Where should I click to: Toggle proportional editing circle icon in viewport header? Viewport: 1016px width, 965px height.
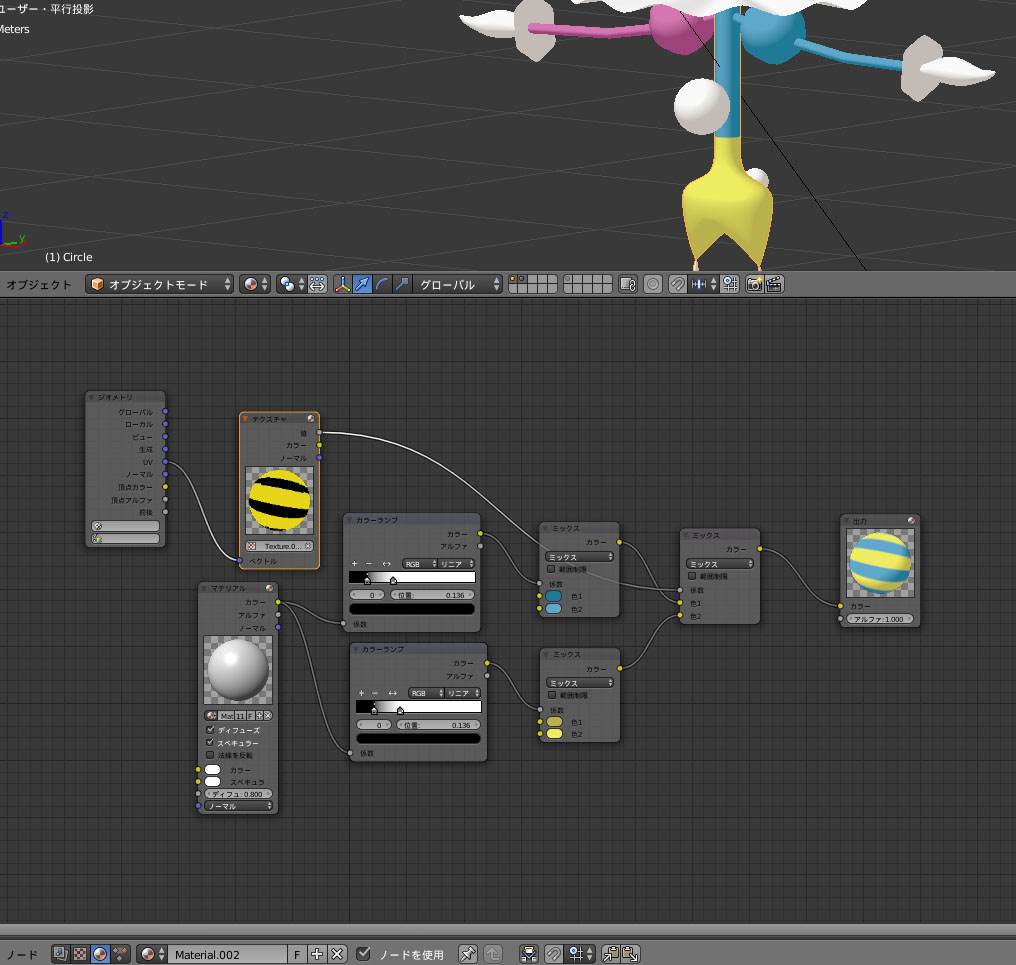653,284
